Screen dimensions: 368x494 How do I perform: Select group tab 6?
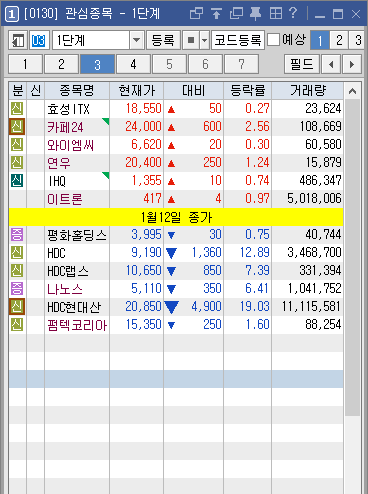click(x=205, y=64)
